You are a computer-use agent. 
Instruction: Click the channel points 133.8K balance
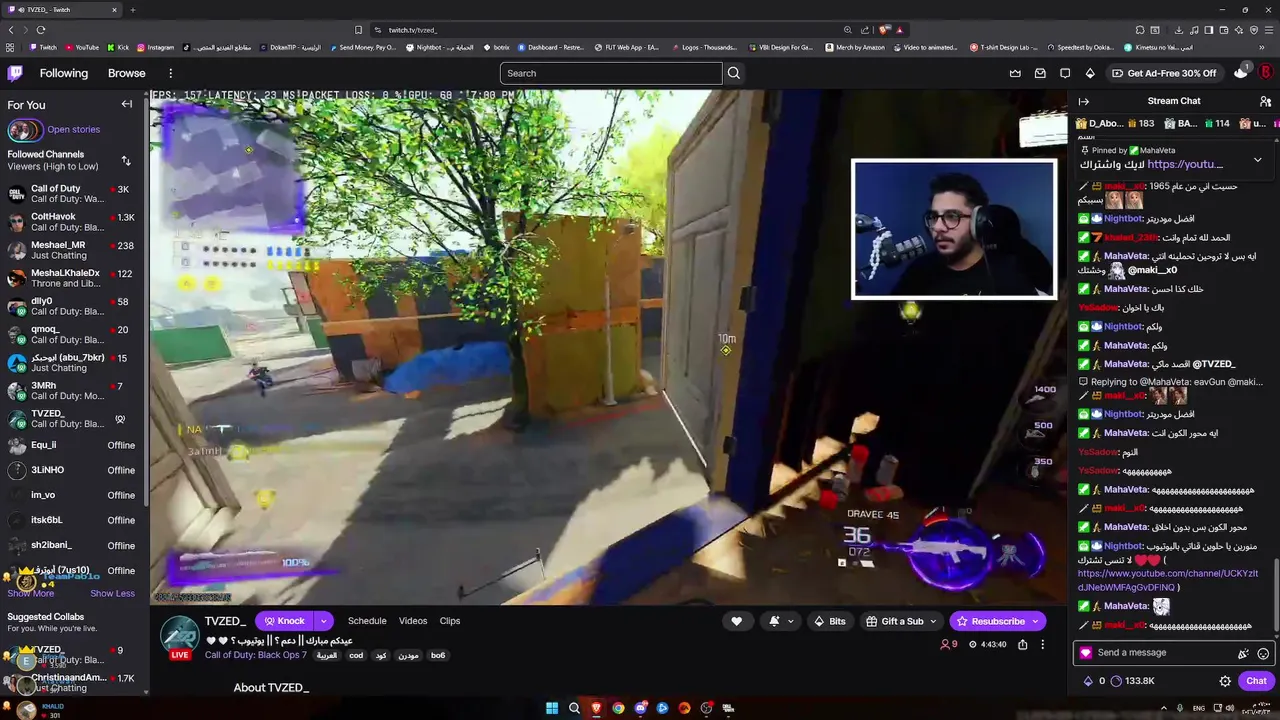[1133, 681]
